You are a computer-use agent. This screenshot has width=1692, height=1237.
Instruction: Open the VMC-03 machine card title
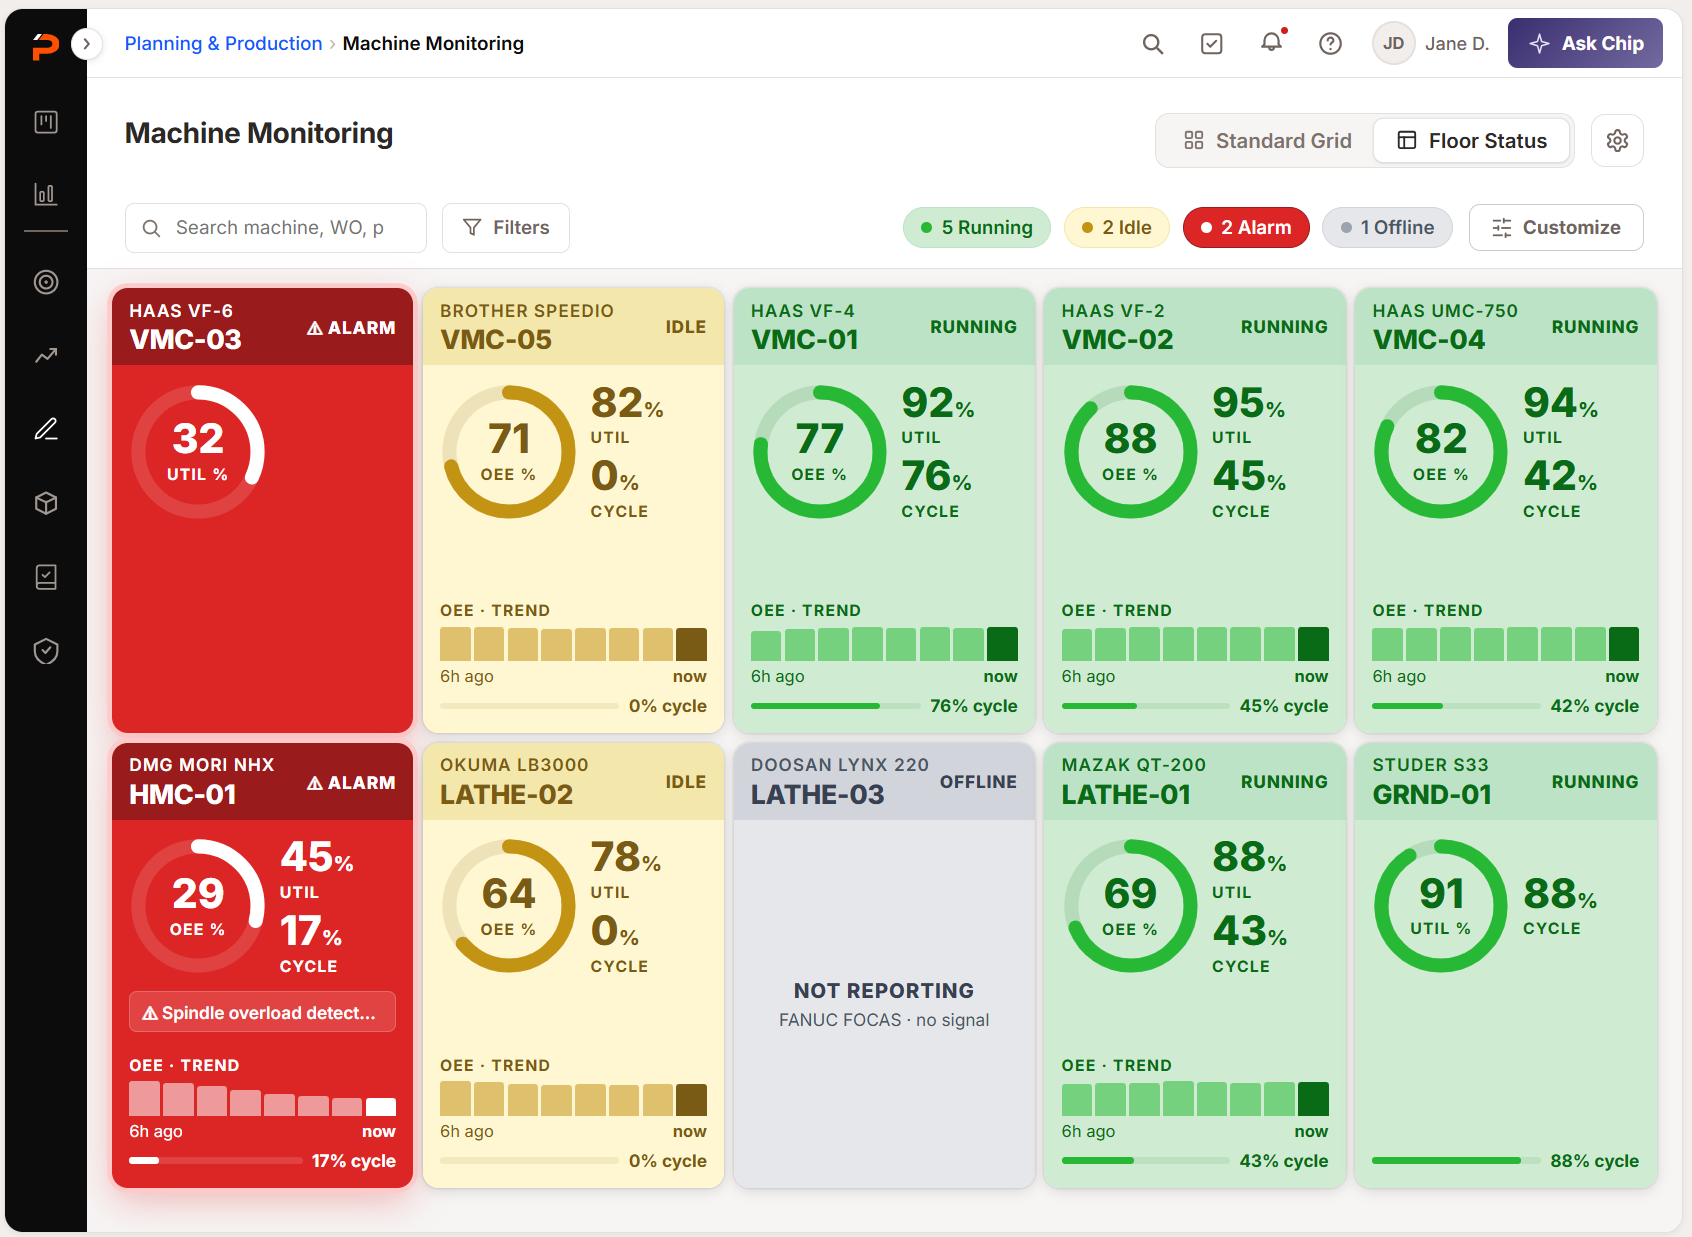186,340
